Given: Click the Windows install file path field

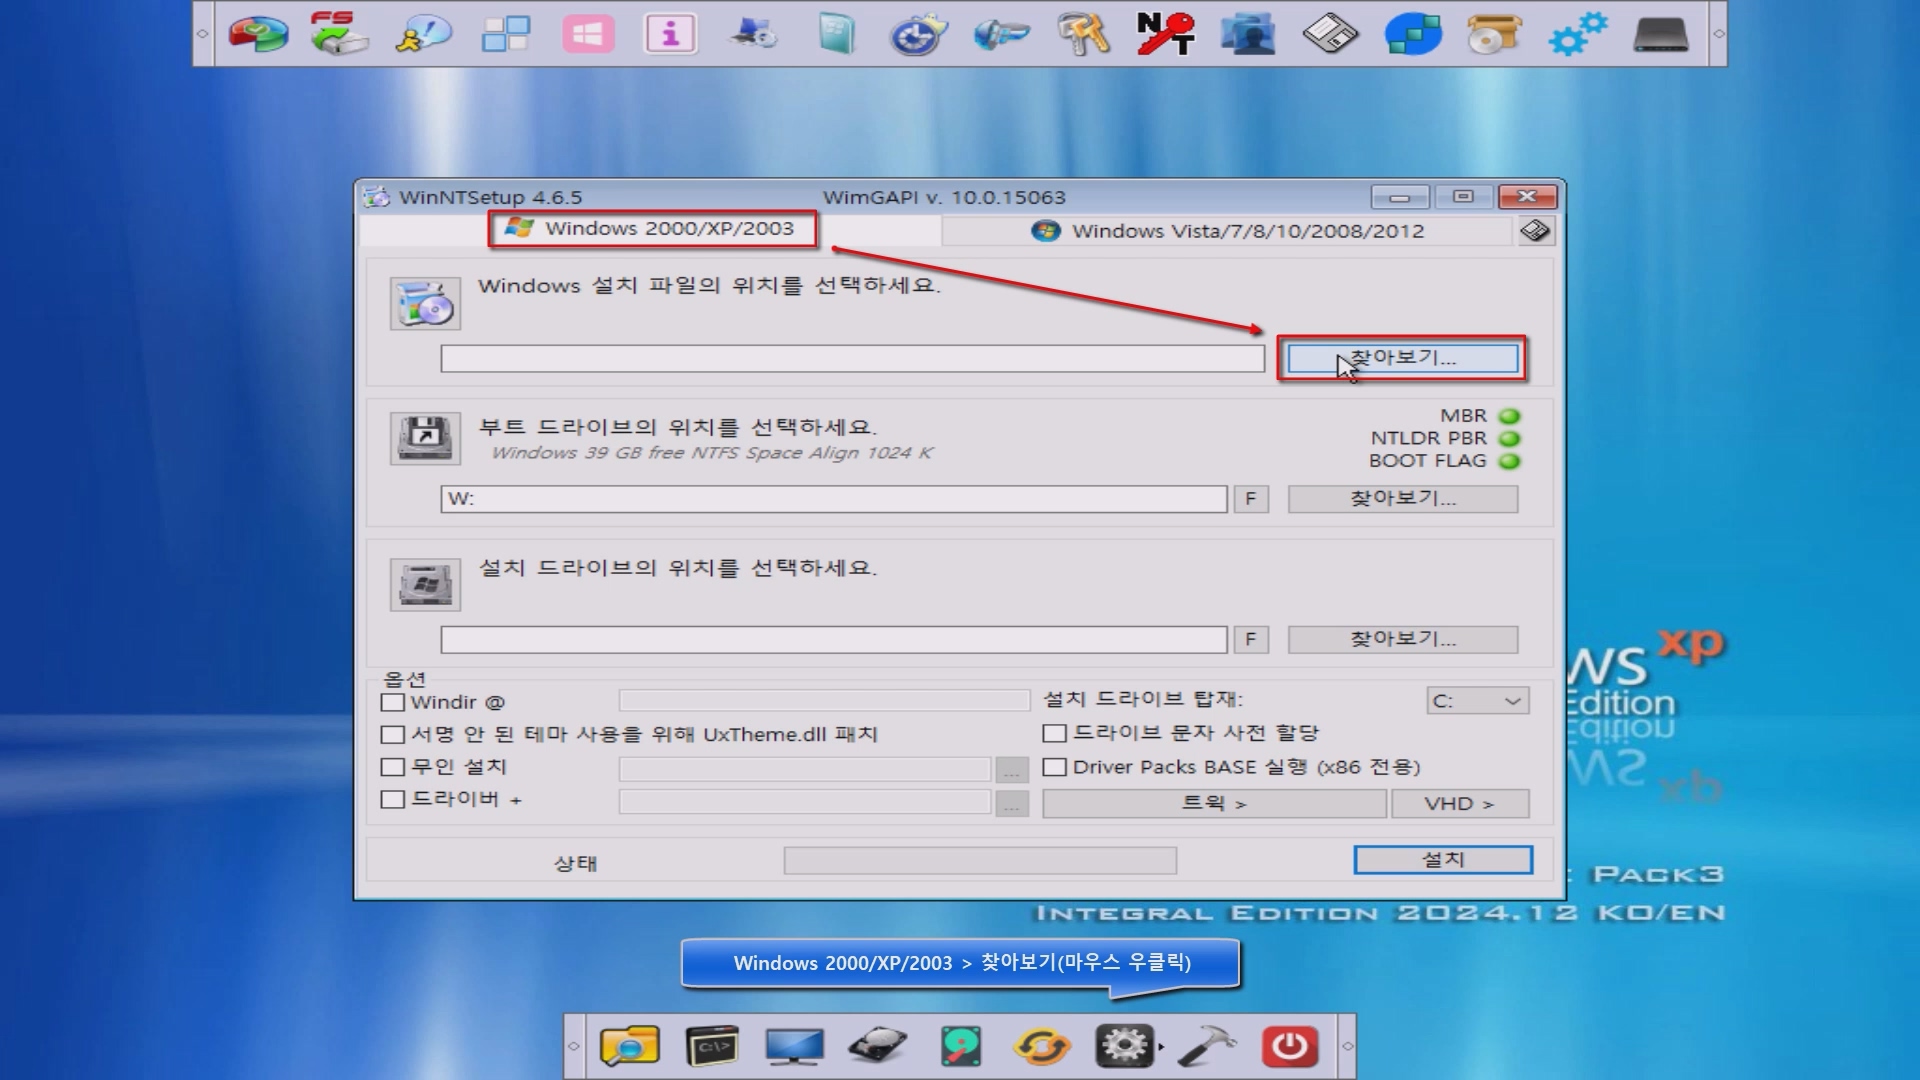Looking at the screenshot, I should [852, 359].
